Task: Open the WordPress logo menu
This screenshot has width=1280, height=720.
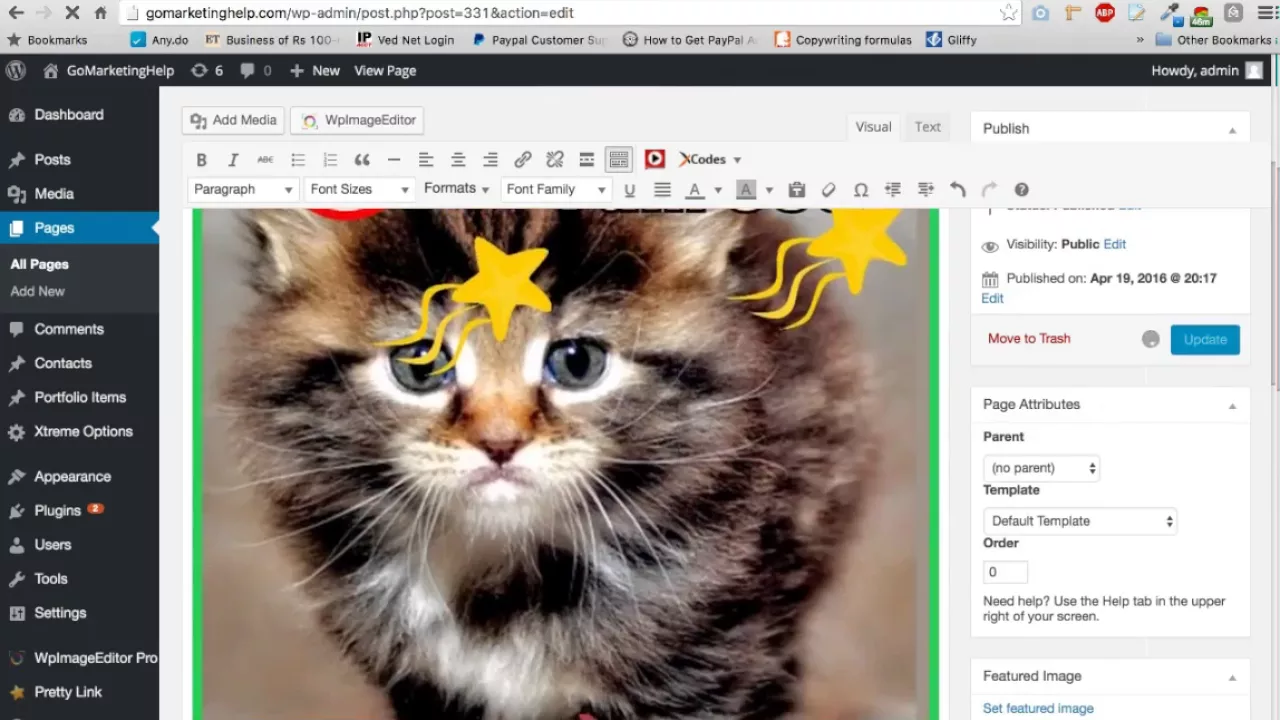Action: [16, 70]
